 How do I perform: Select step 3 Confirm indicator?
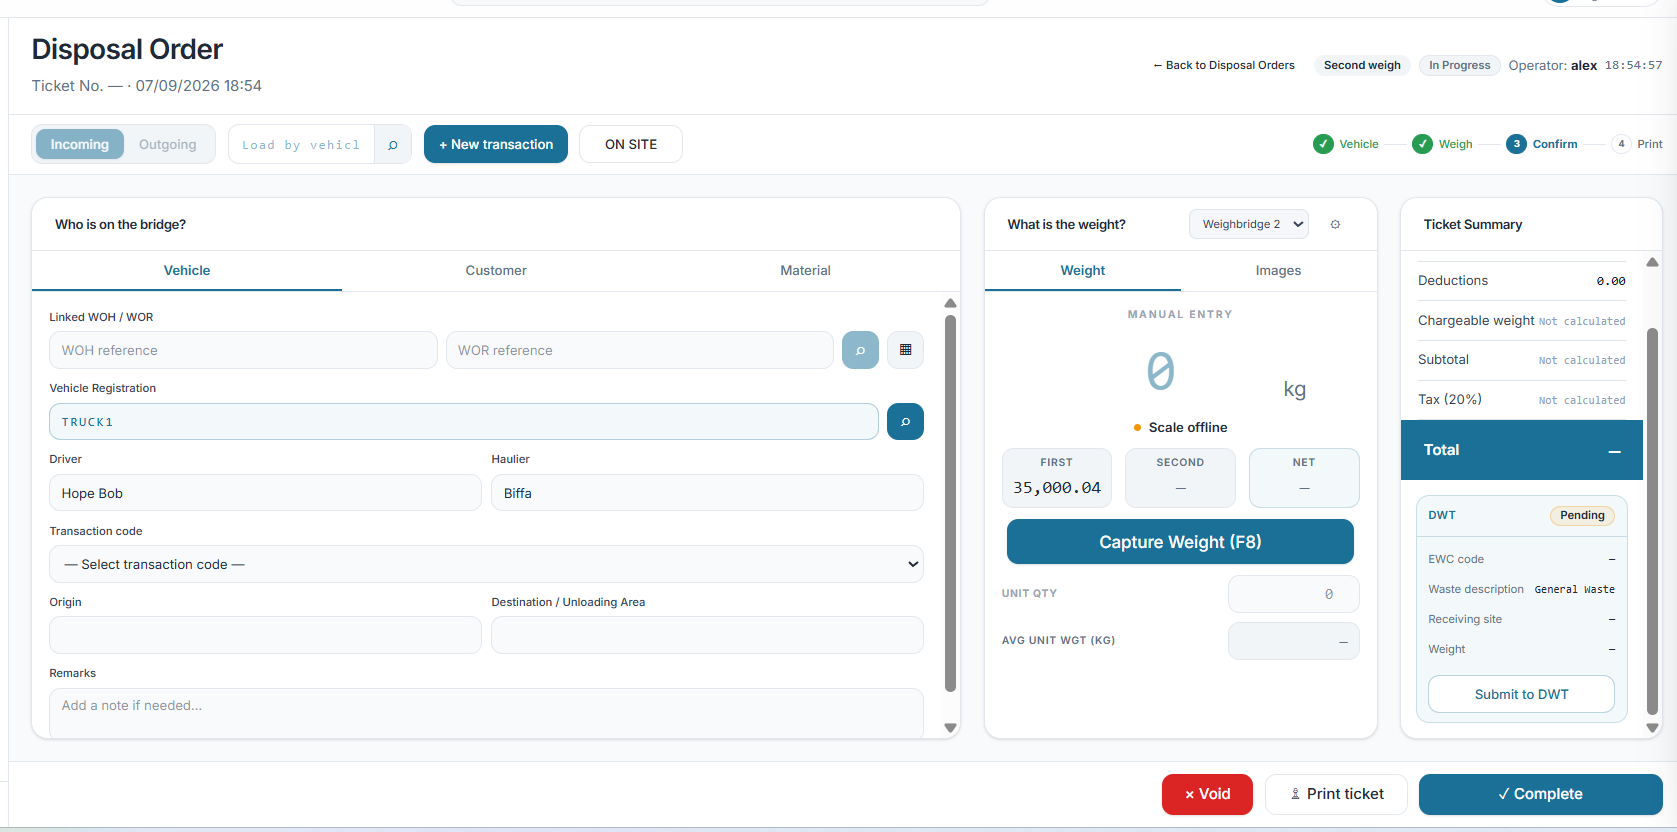click(x=1516, y=144)
